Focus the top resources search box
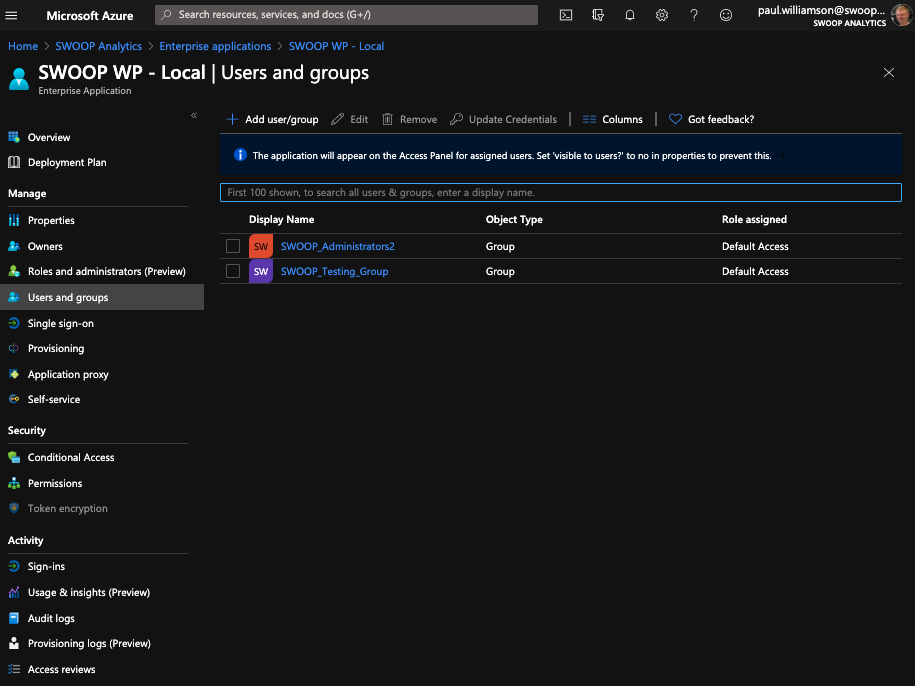Viewport: 915px width, 686px height. tap(346, 15)
